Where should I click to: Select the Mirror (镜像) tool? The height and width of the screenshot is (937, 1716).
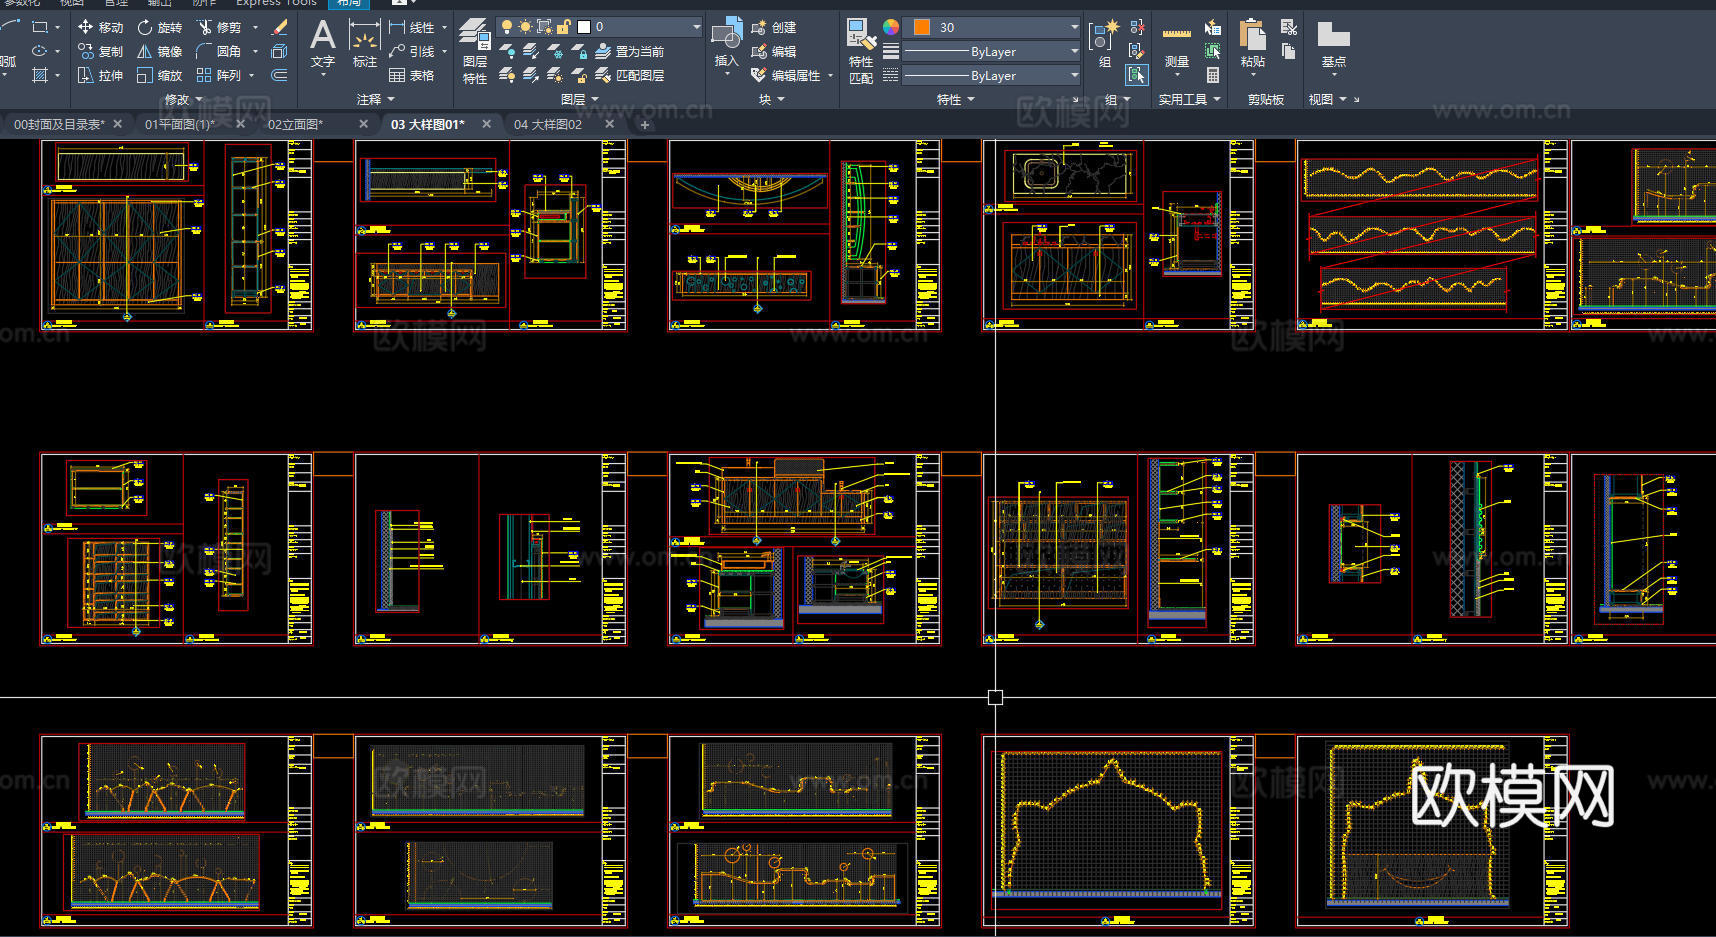click(160, 51)
